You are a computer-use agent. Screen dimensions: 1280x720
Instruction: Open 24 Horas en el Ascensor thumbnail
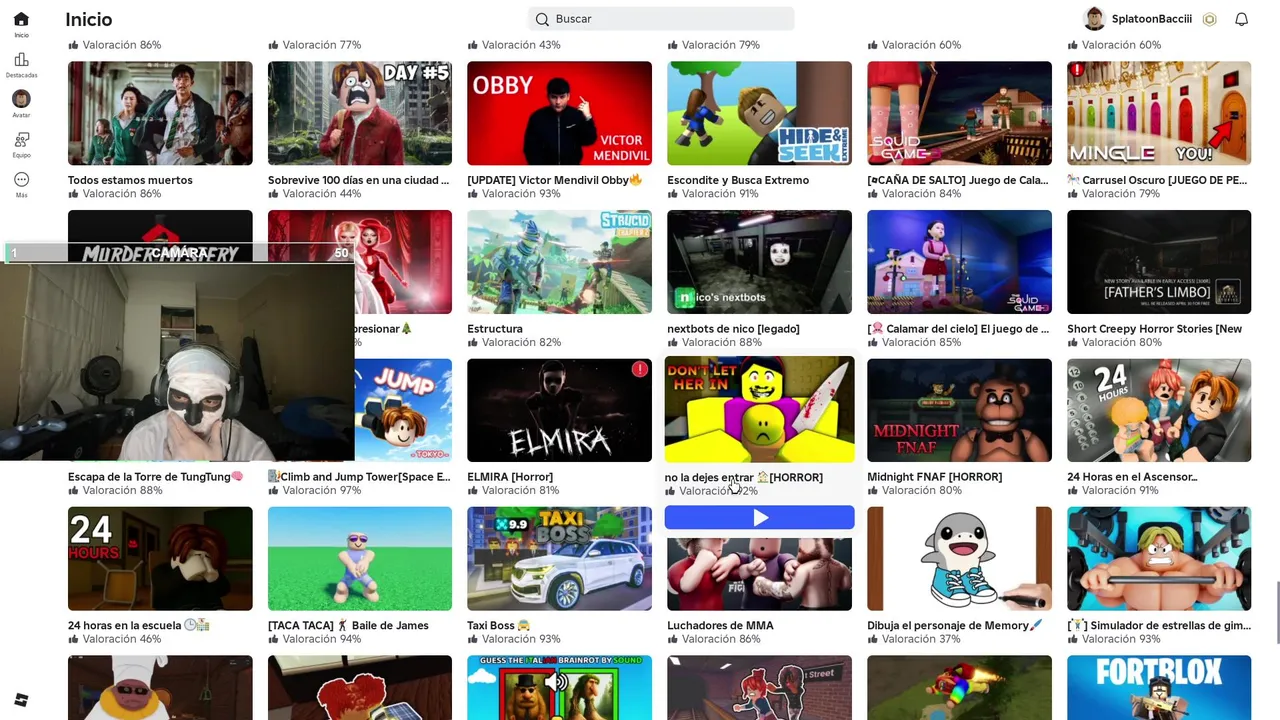[x=1159, y=410]
